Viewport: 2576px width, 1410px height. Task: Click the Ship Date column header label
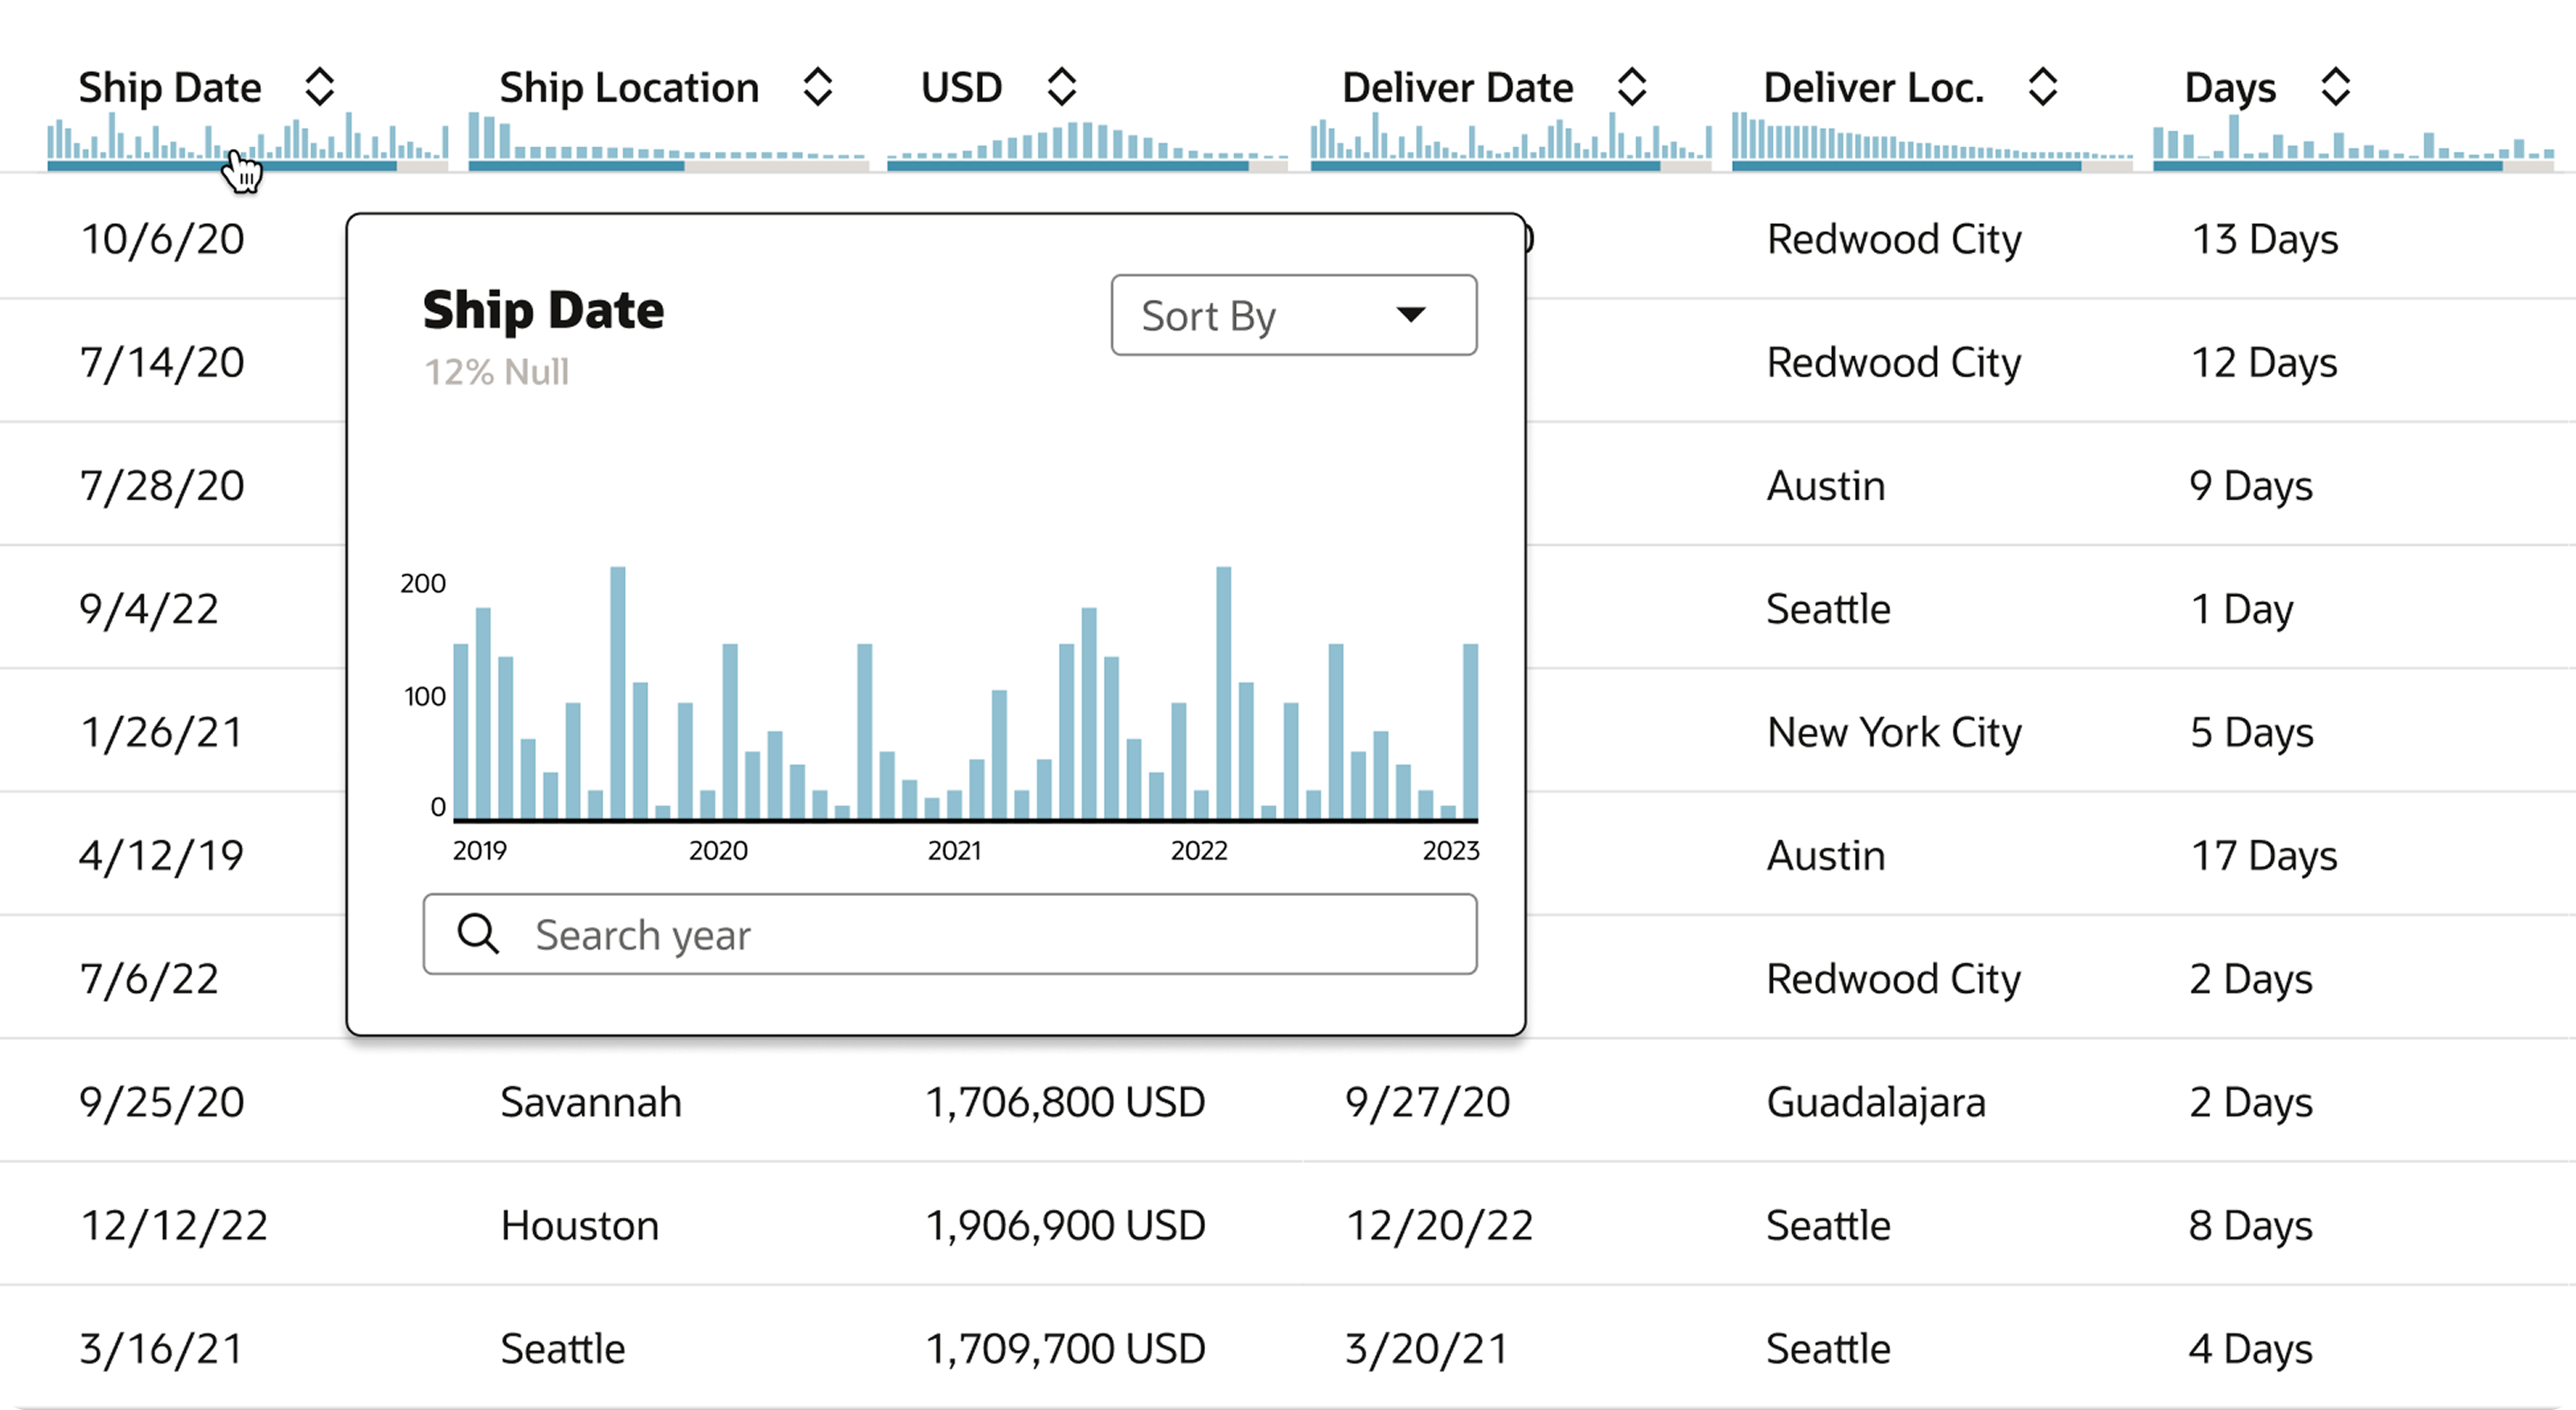point(169,88)
